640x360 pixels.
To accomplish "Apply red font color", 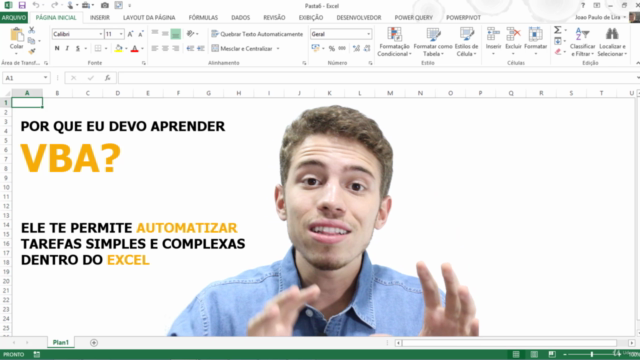I will coord(135,49).
